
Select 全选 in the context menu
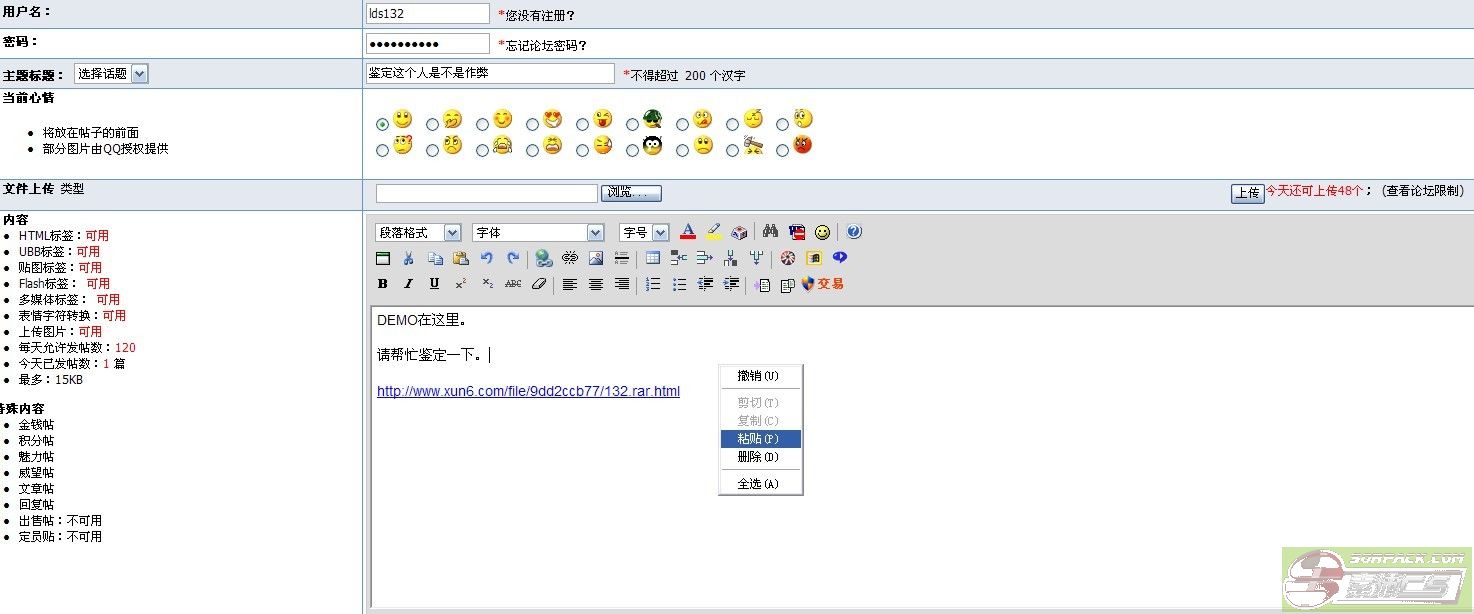(758, 484)
